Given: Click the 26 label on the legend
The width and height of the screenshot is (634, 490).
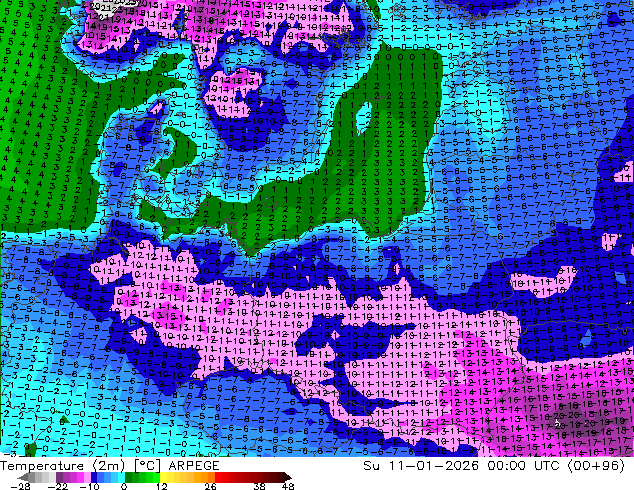Looking at the screenshot, I should [210, 486].
